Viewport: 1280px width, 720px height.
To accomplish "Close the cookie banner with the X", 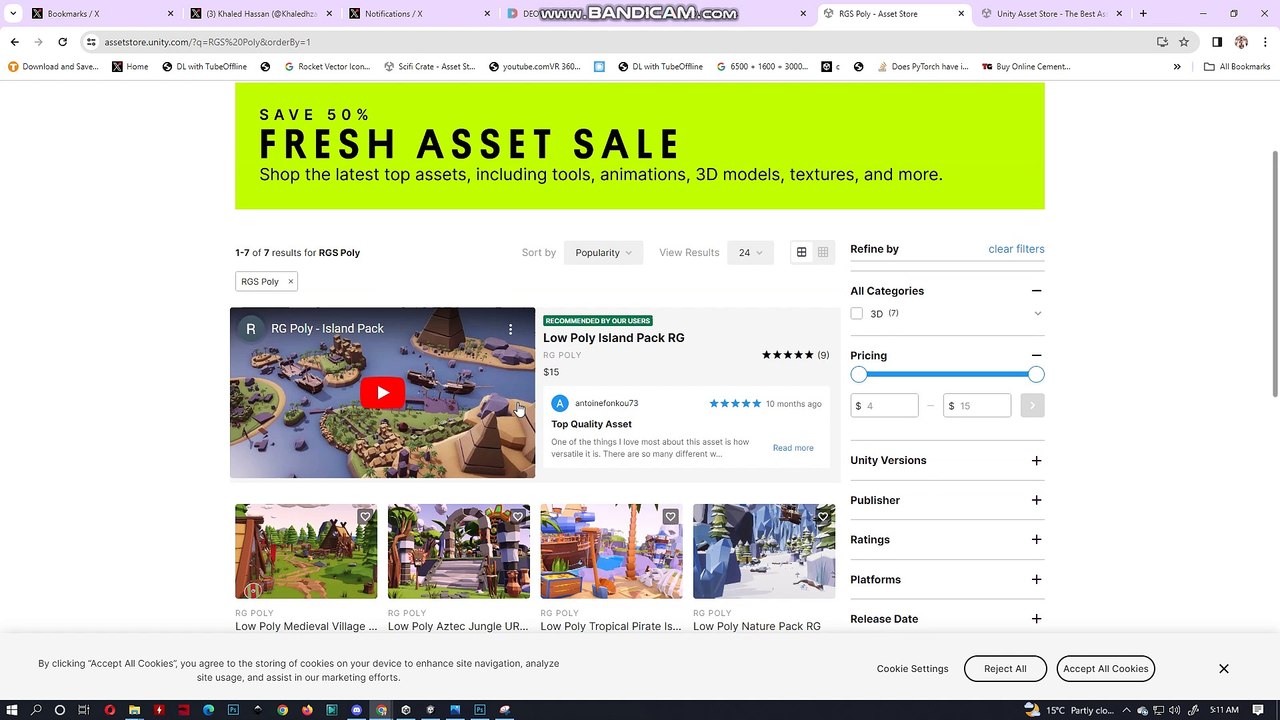I will tap(1223, 668).
